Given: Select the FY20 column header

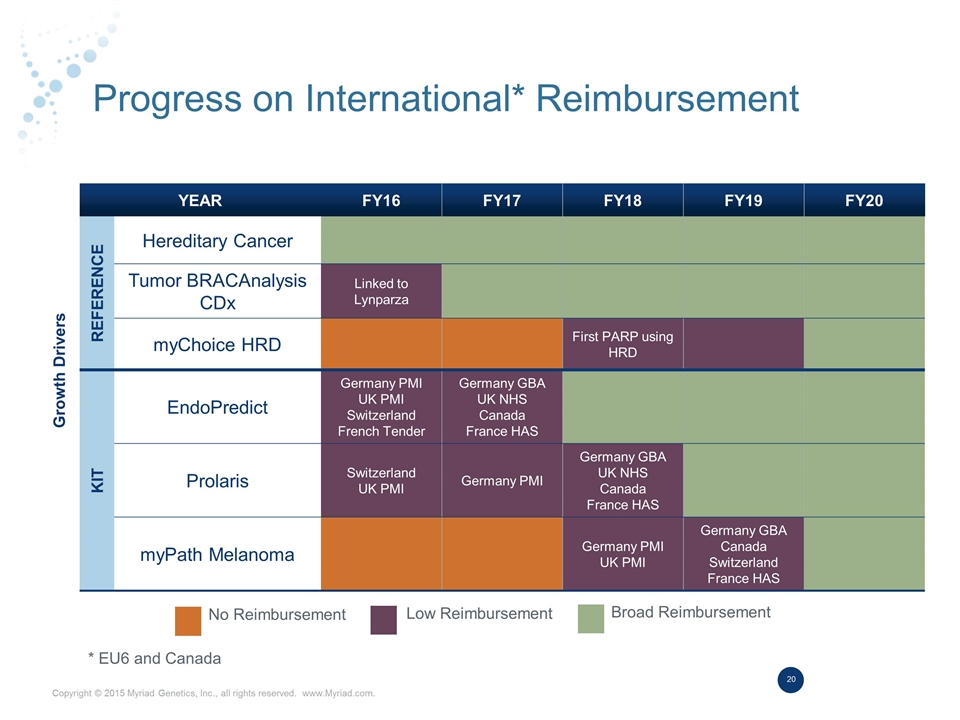Looking at the screenshot, I should [x=863, y=200].
